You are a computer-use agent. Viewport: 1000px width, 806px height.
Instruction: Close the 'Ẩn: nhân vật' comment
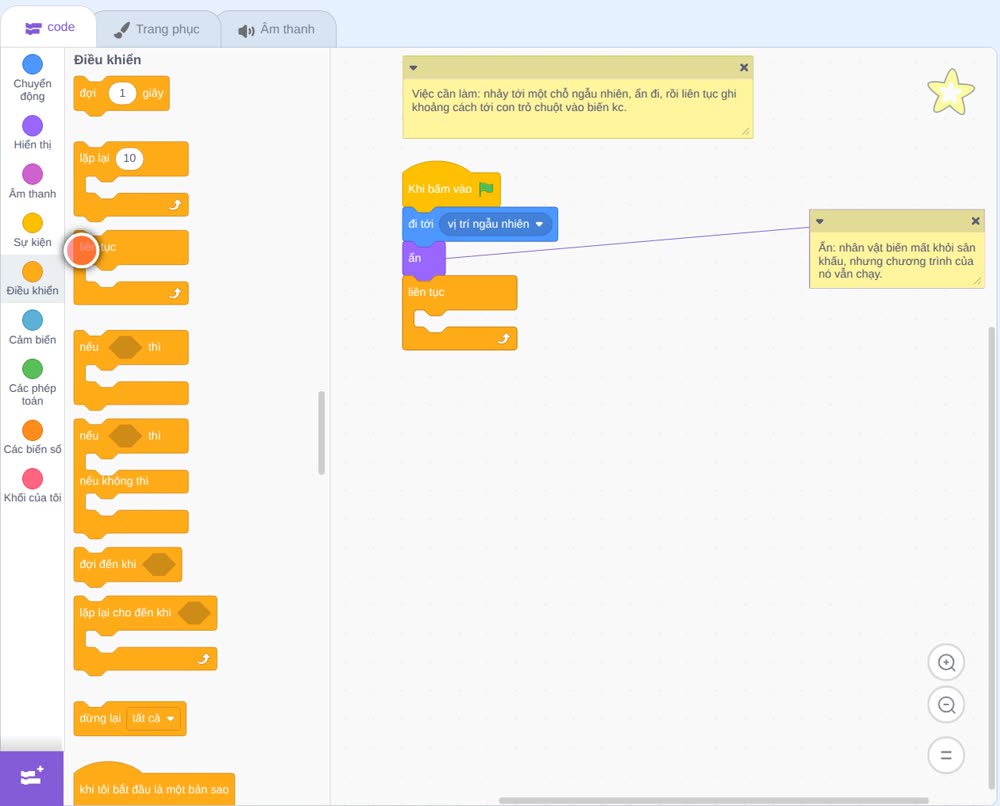point(975,221)
